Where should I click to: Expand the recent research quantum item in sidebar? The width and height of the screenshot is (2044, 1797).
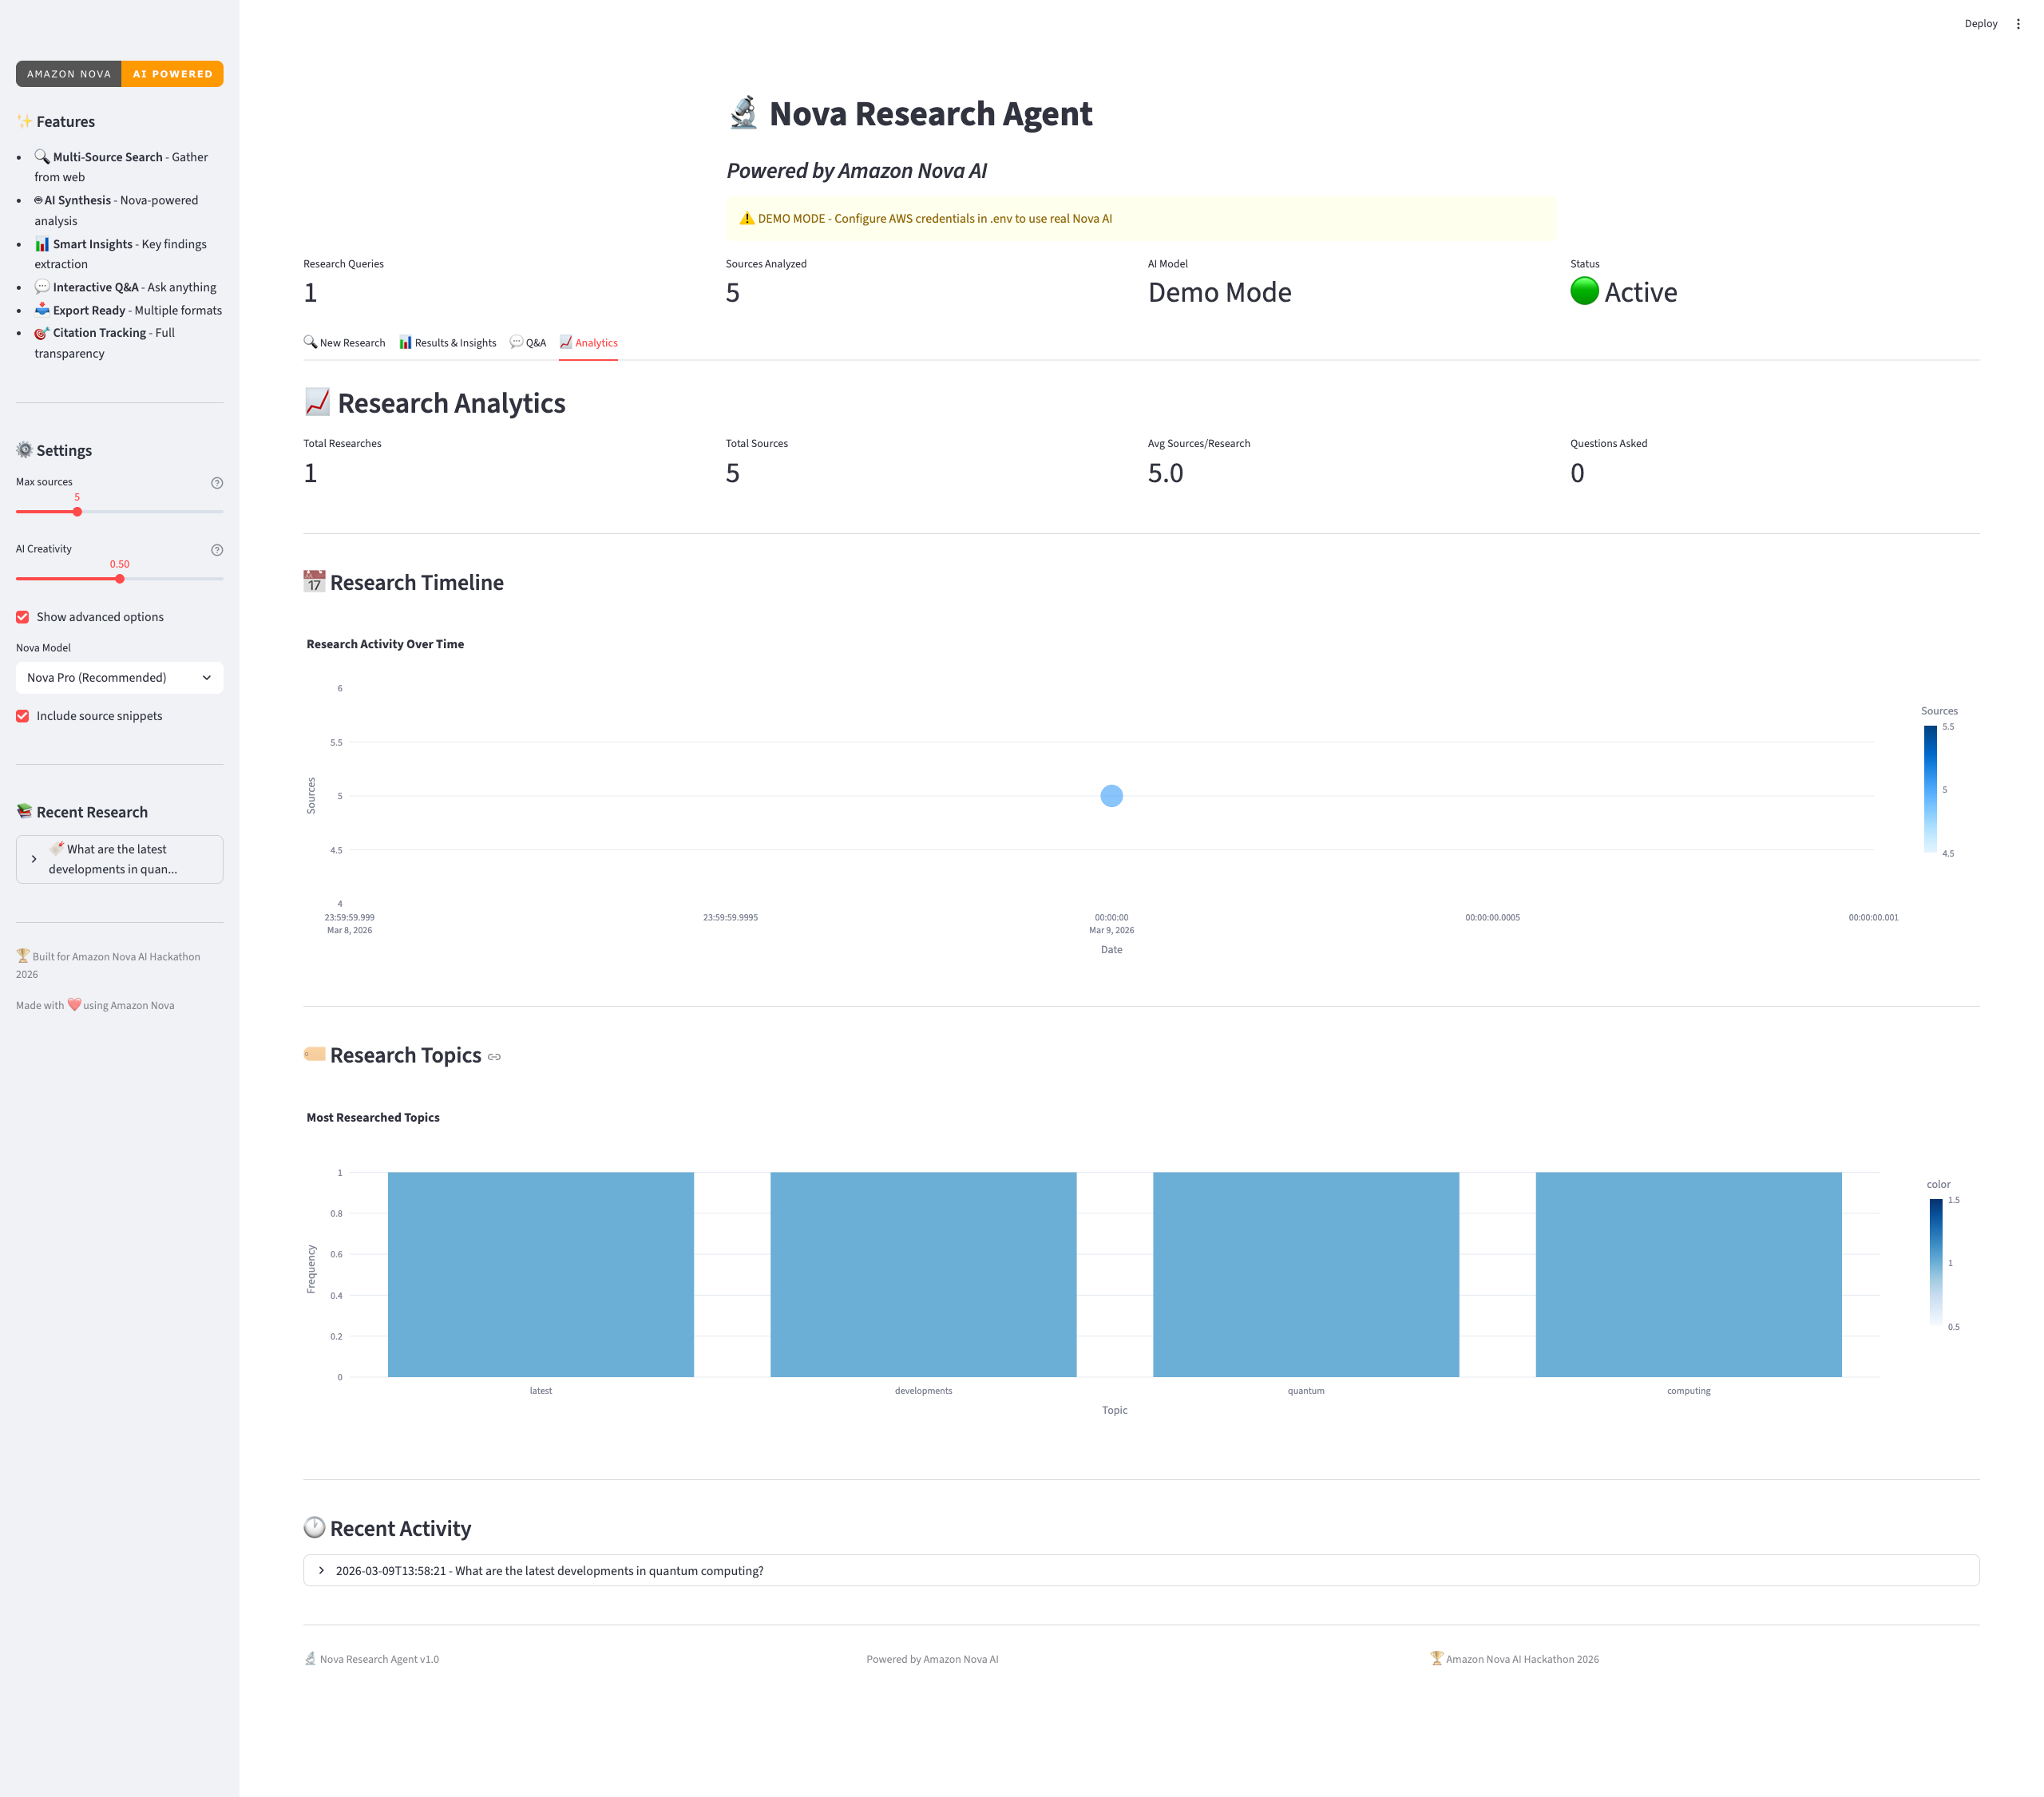click(119, 859)
